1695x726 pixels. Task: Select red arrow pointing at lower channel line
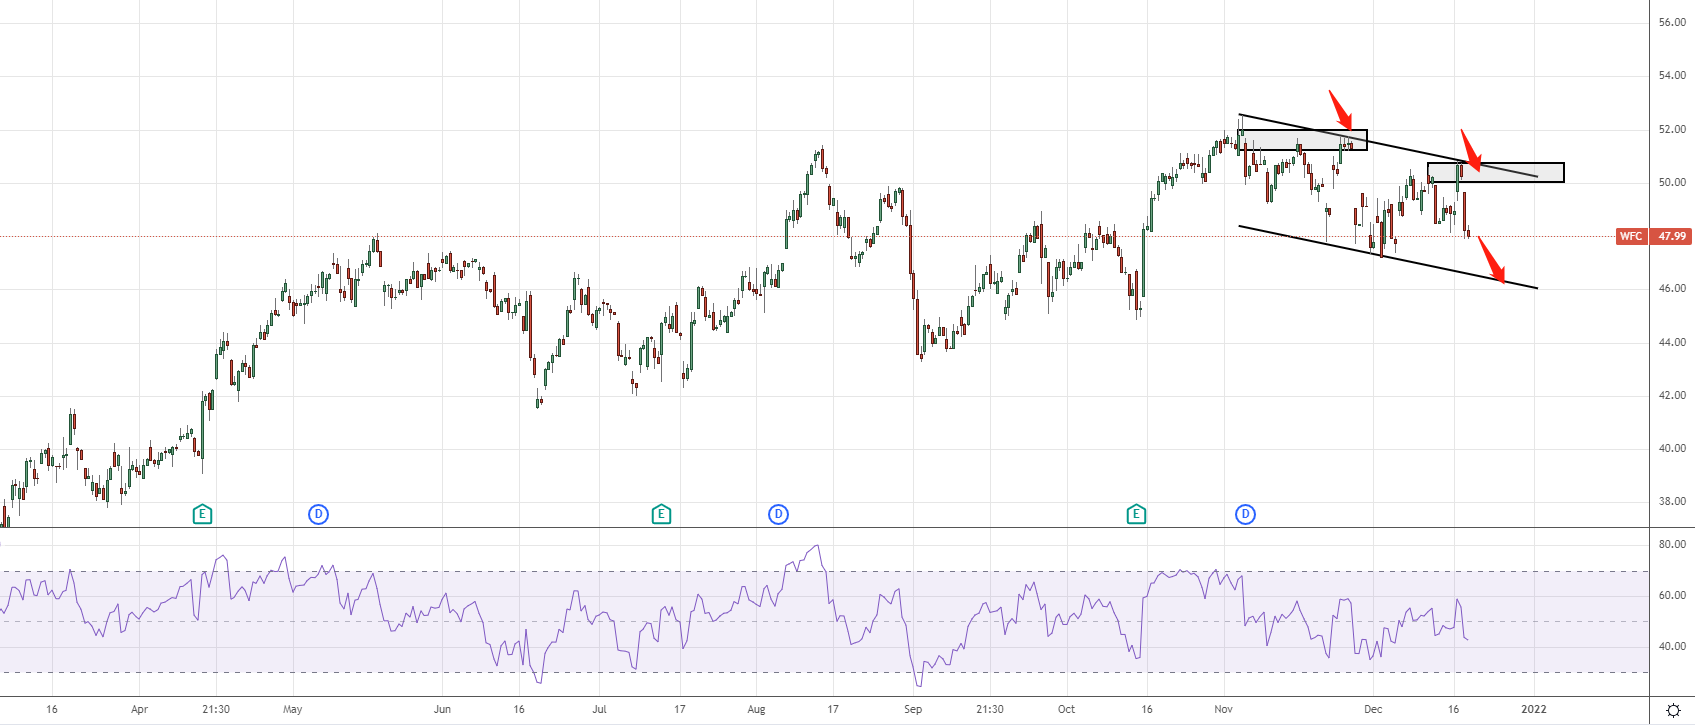click(1491, 259)
